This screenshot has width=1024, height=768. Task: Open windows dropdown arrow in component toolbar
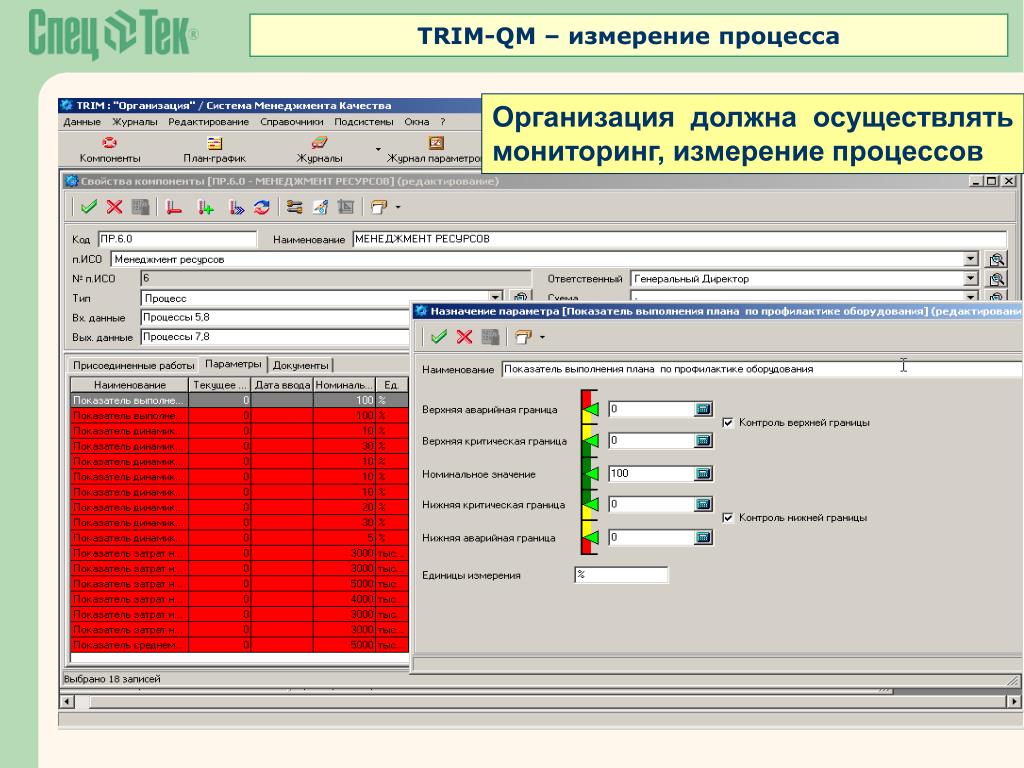pos(398,208)
